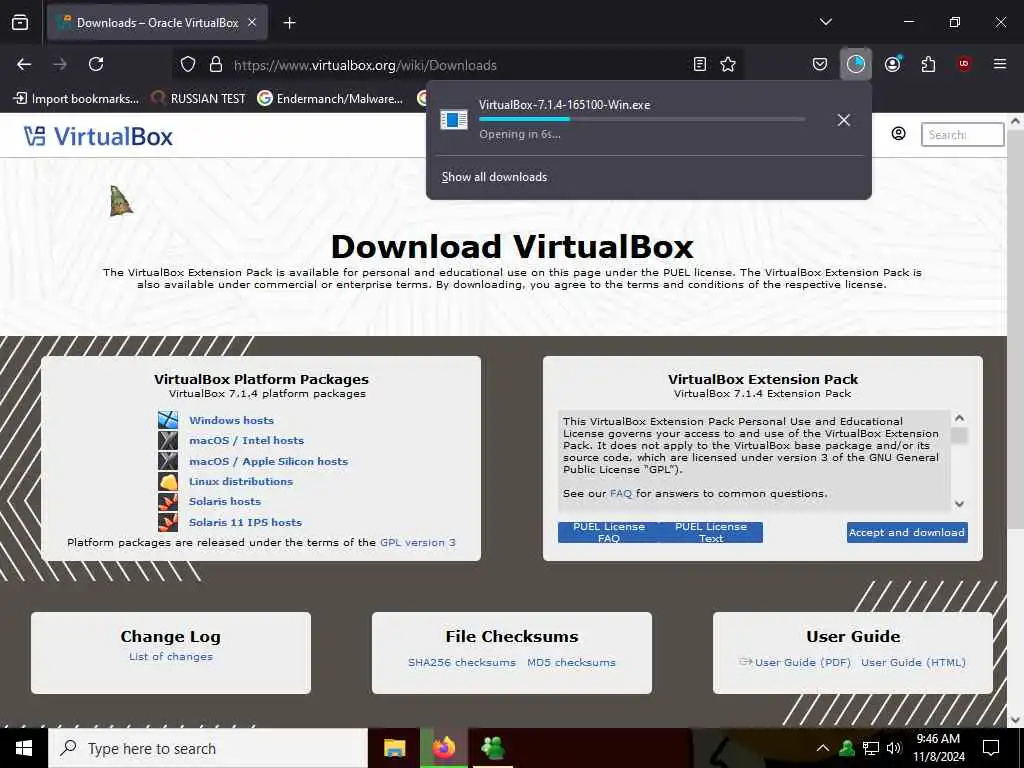This screenshot has height=768, width=1024.
Task: Bookmark this page with the star icon
Action: [728, 64]
